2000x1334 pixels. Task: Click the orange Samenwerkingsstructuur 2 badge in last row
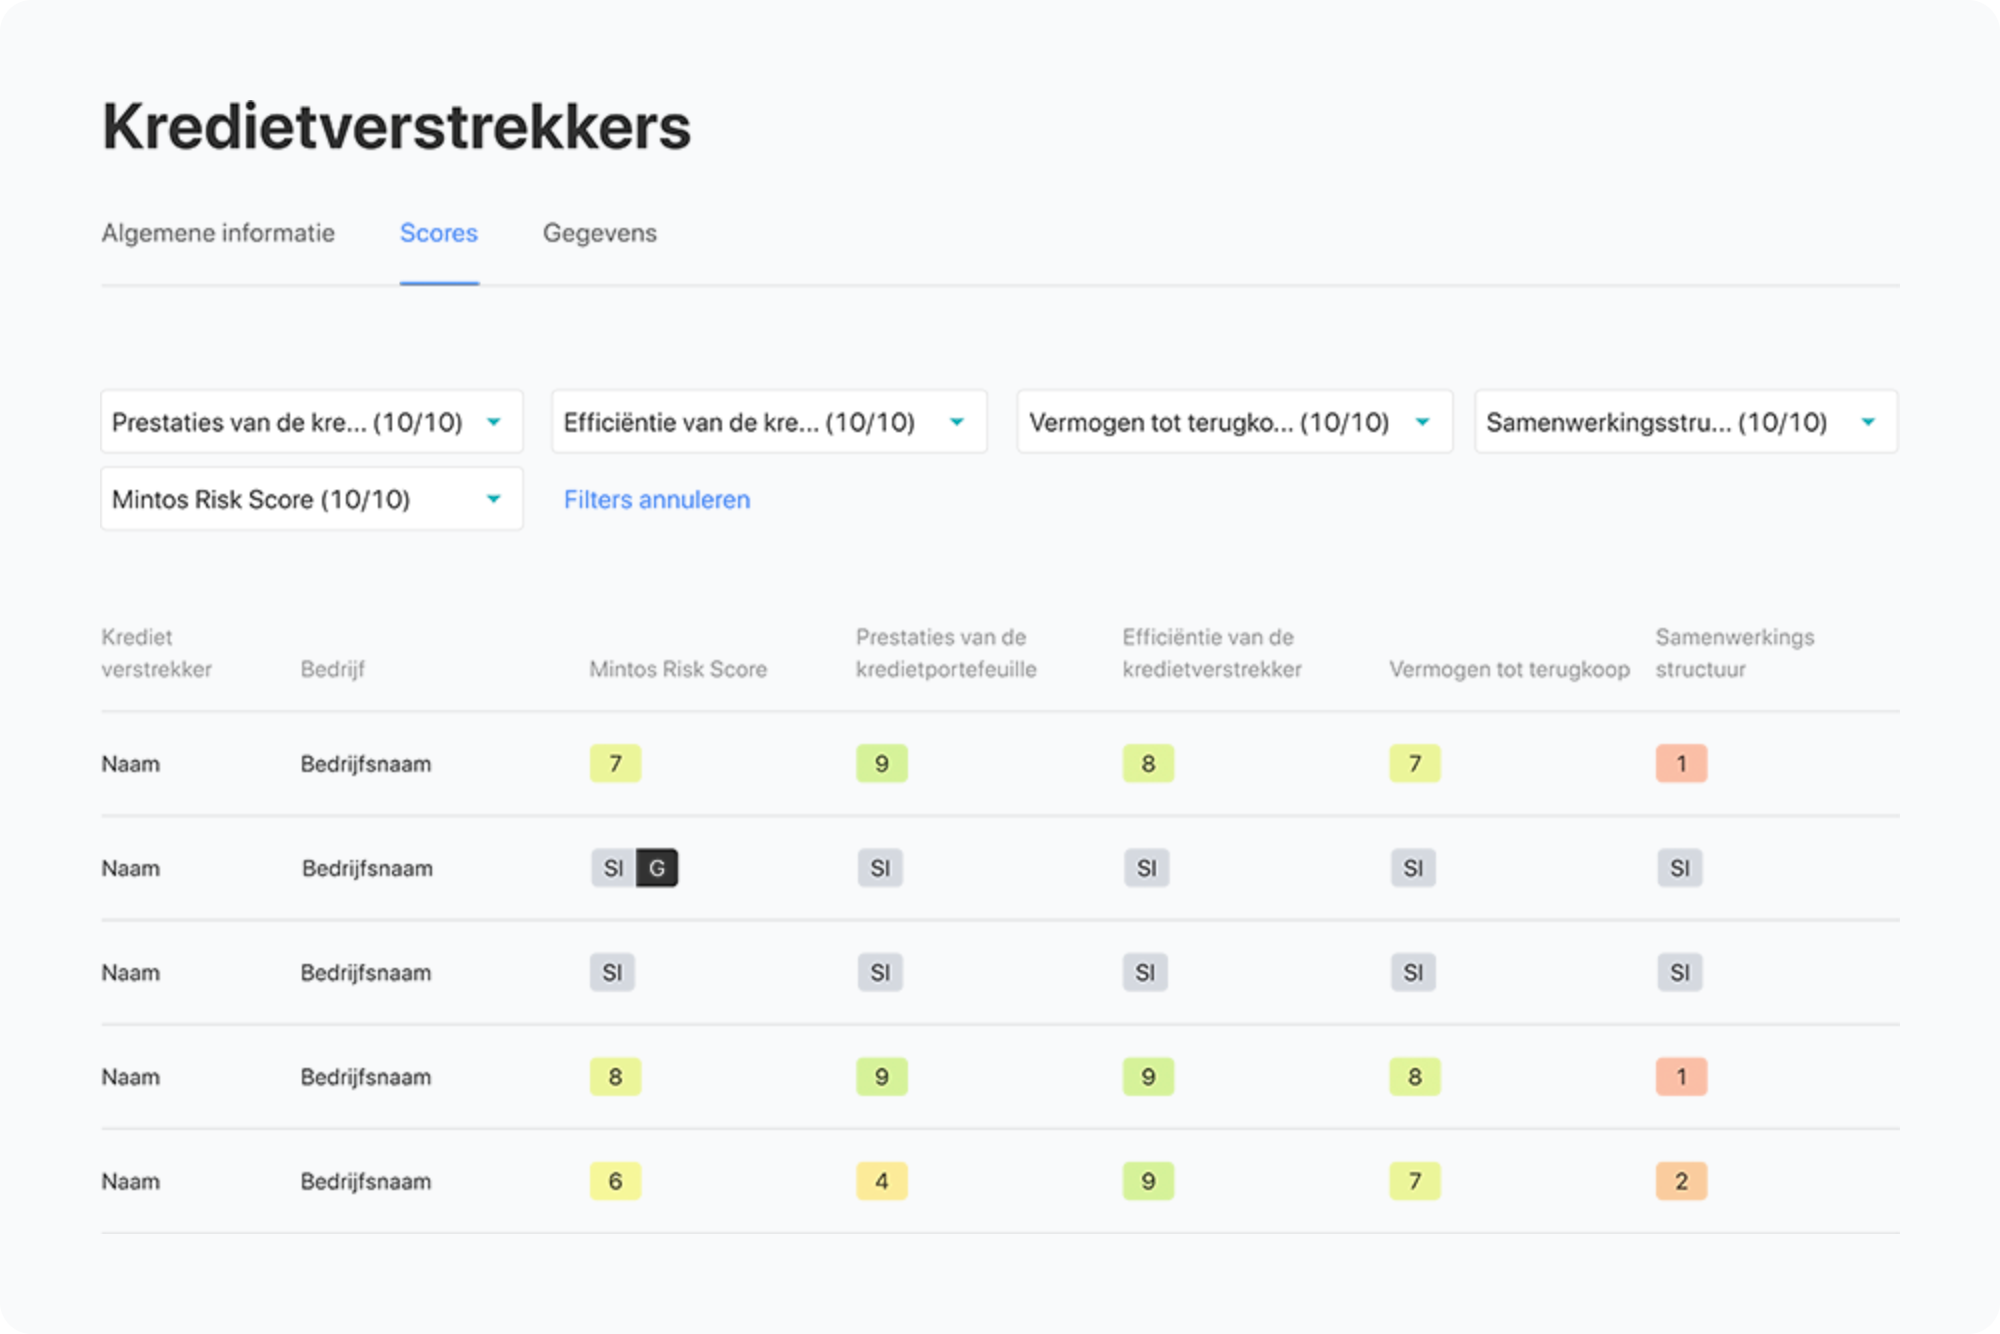coord(1681,1181)
